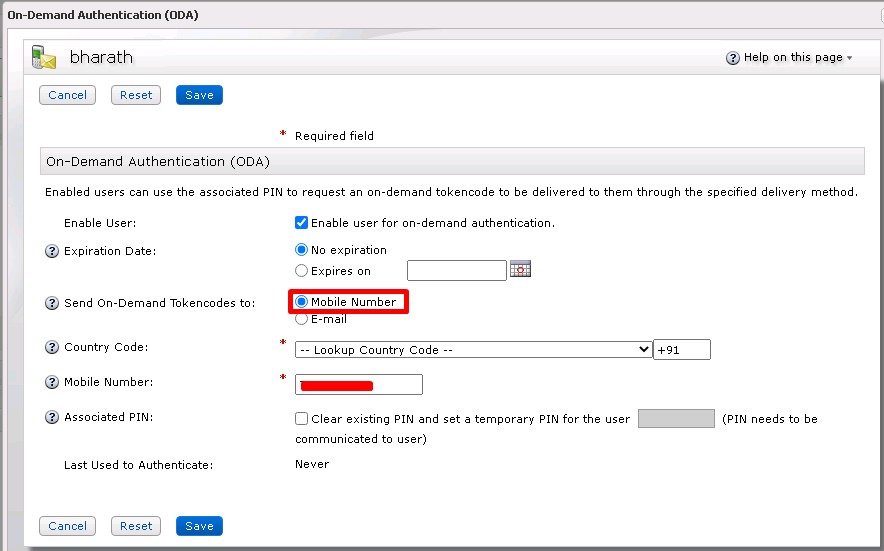Click help icon next to Country Code
This screenshot has width=884, height=551.
click(x=52, y=348)
